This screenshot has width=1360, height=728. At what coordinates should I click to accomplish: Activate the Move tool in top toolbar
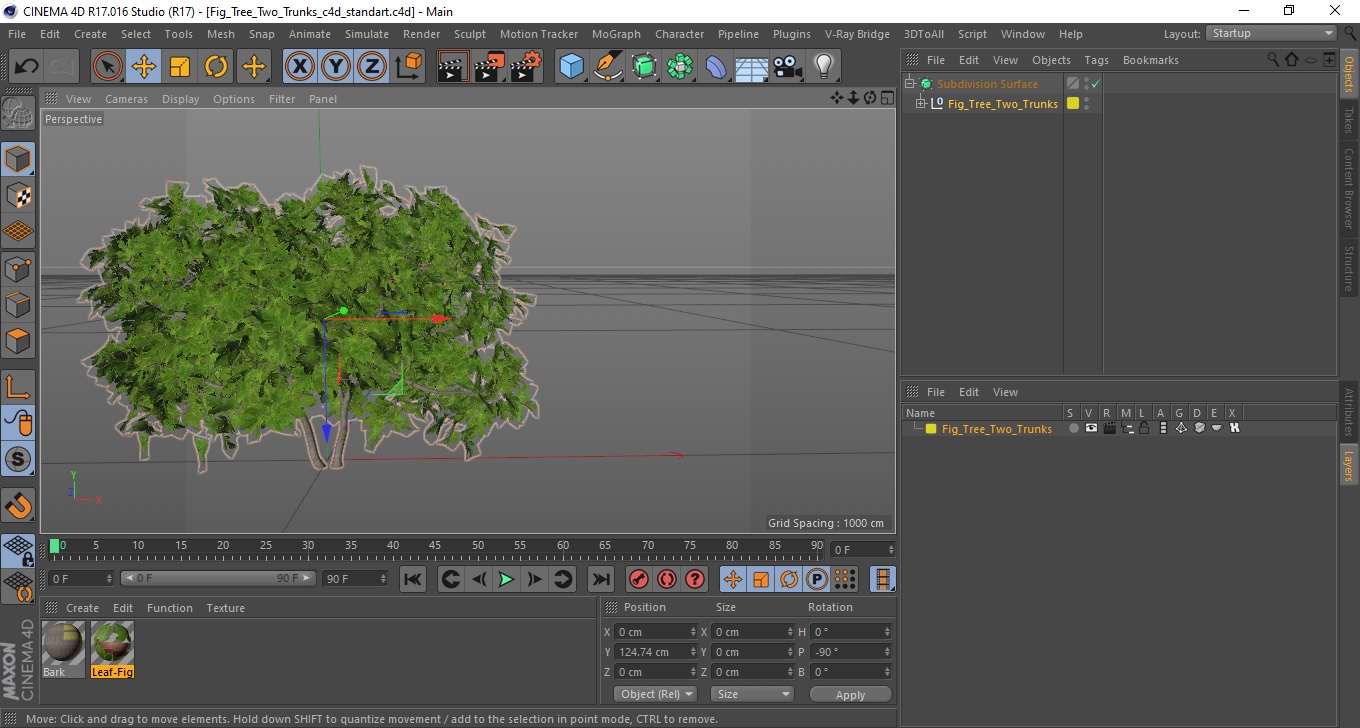coord(144,67)
